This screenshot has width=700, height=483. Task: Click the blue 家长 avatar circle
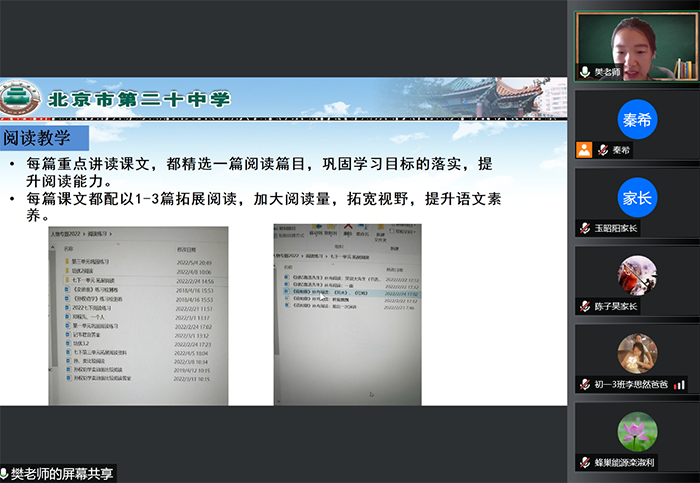click(637, 197)
